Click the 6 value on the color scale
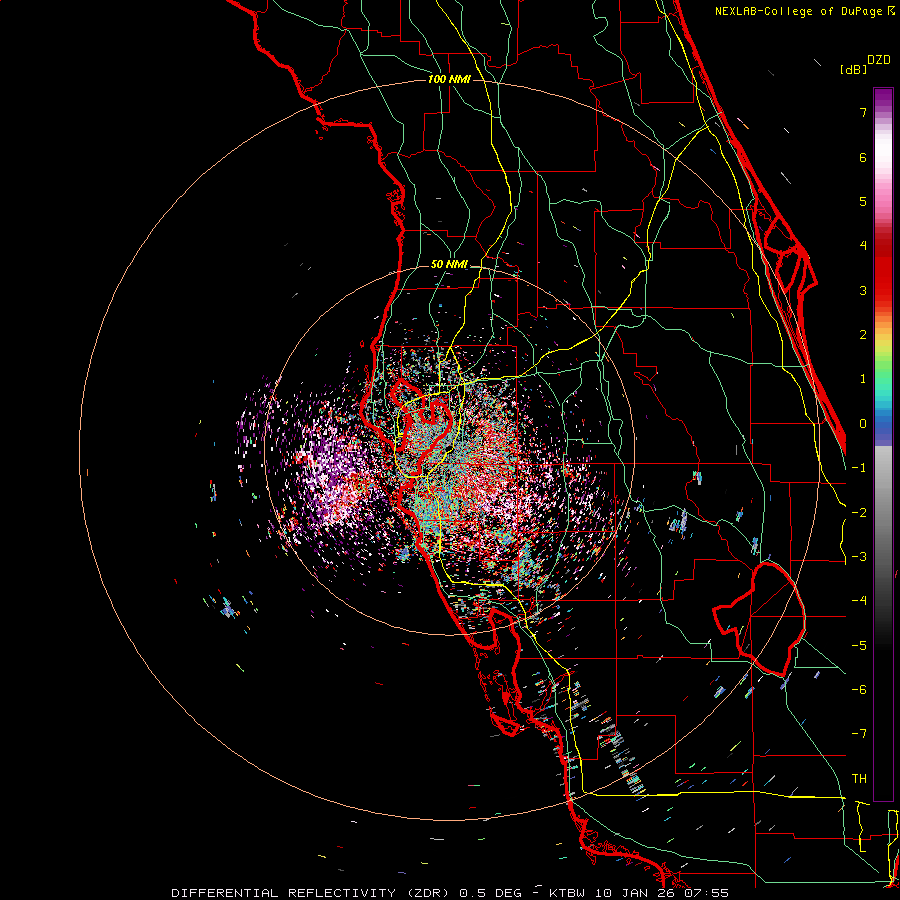 click(863, 157)
